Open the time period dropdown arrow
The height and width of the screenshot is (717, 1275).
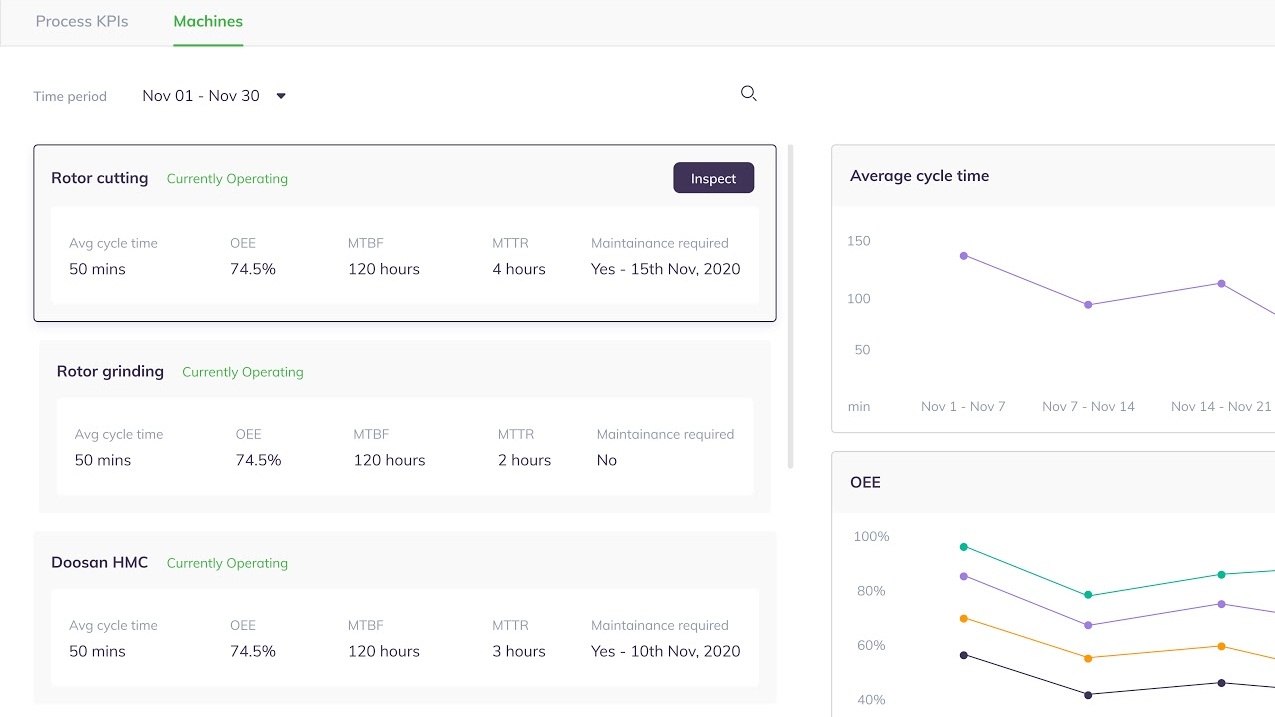tap(281, 96)
